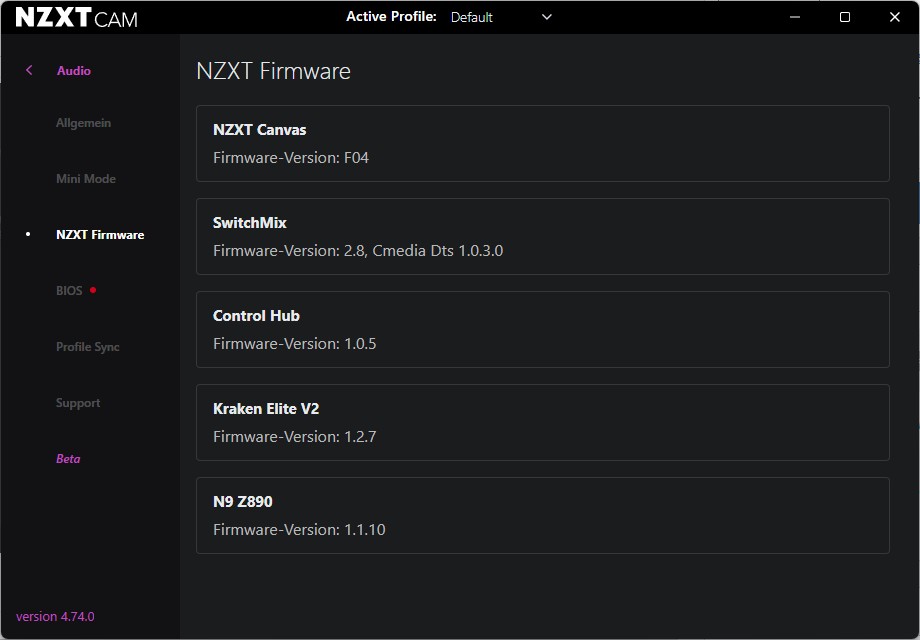Screen dimensions: 920x640
Task: Go to the Mini Mode settings
Action: pyautogui.click(x=86, y=179)
